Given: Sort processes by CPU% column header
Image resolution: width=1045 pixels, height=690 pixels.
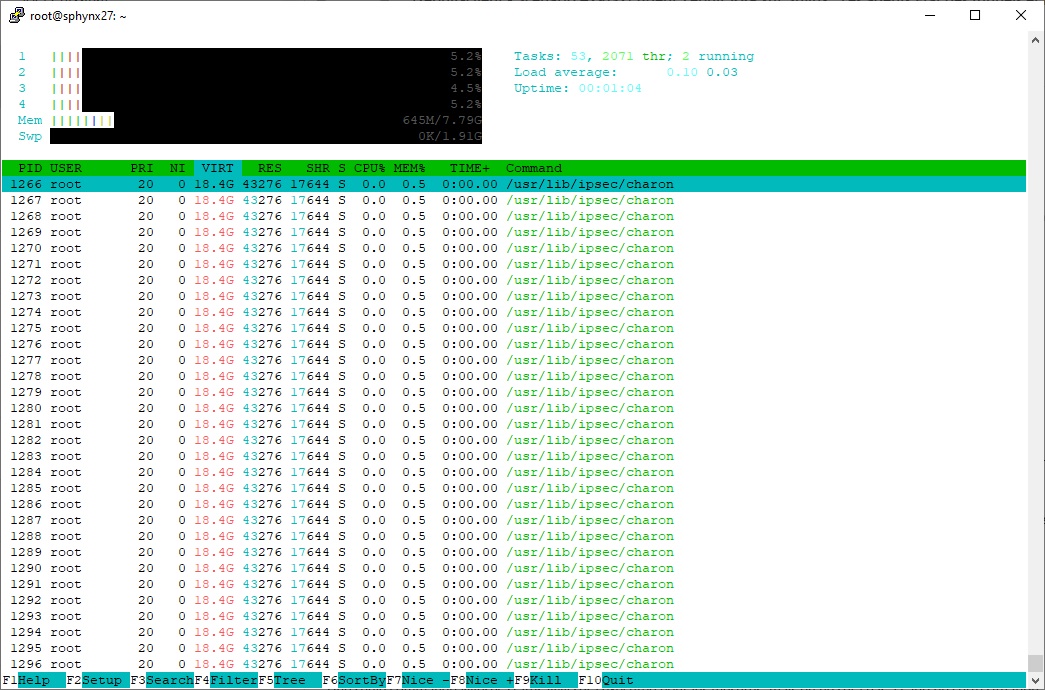Looking at the screenshot, I should [x=369, y=168].
